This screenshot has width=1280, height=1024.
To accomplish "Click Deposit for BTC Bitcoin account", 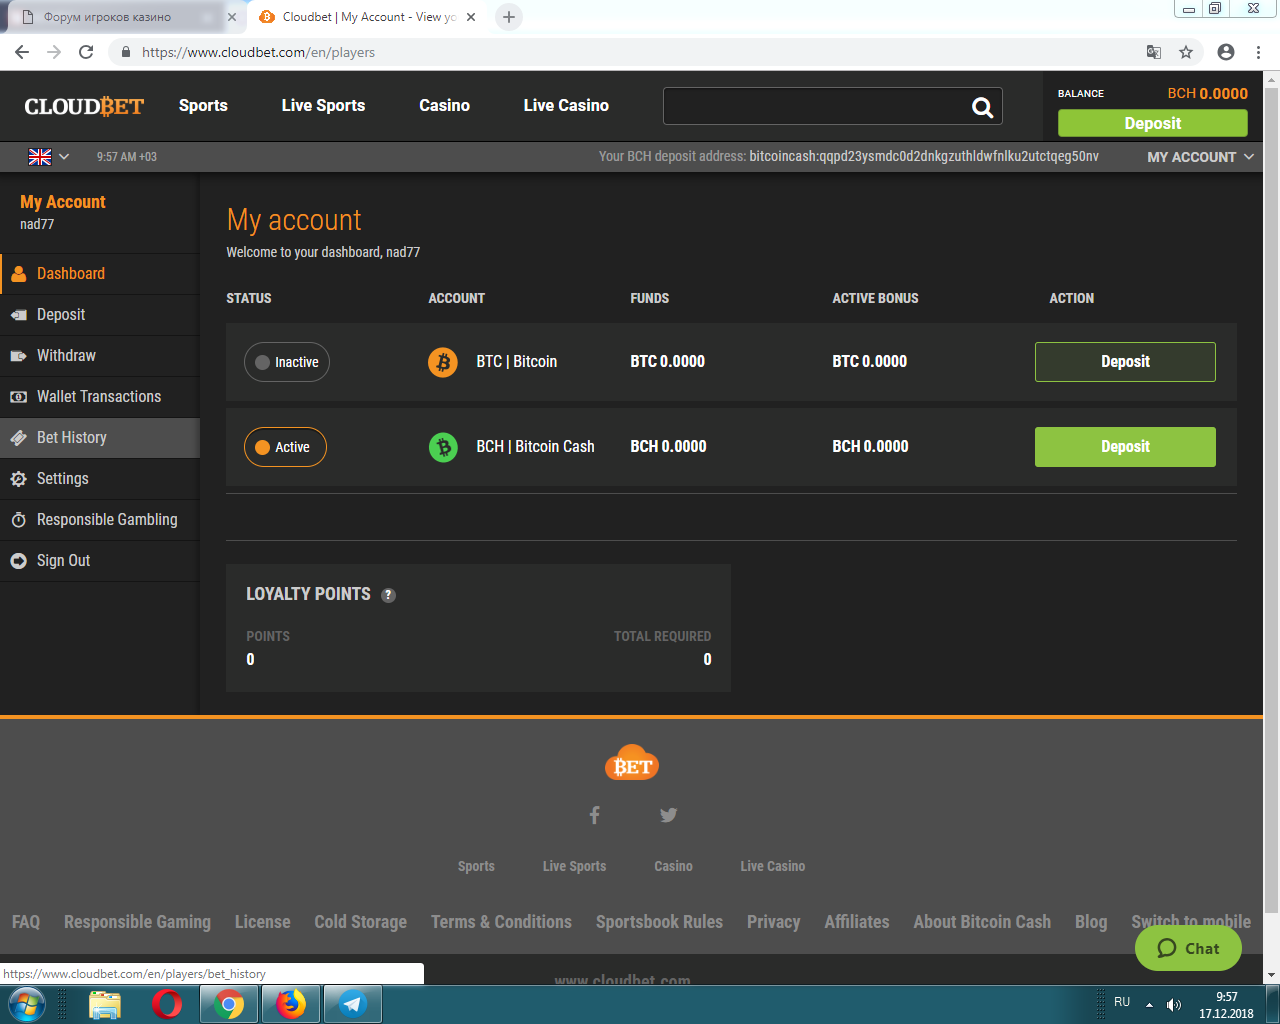I will click(1125, 362).
